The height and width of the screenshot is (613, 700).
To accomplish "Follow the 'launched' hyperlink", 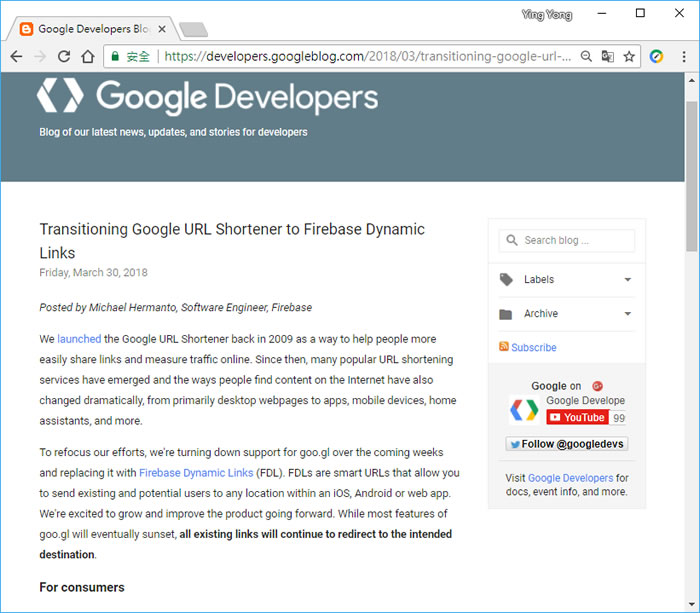I will (x=79, y=339).
